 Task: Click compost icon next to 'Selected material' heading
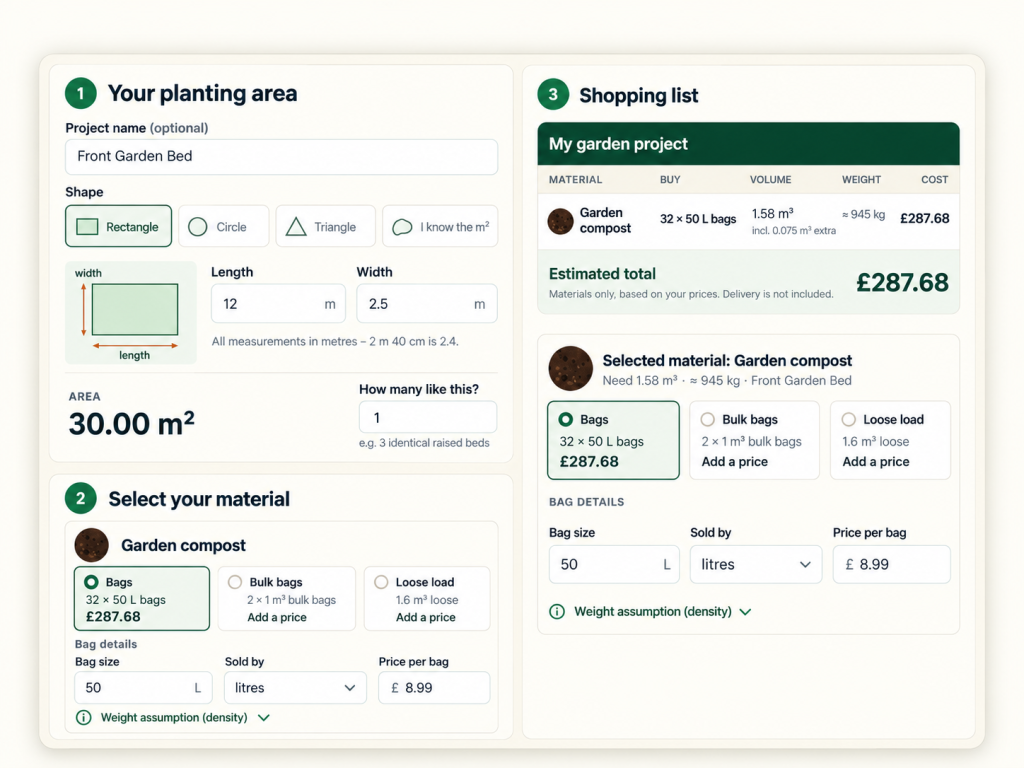tap(571, 368)
